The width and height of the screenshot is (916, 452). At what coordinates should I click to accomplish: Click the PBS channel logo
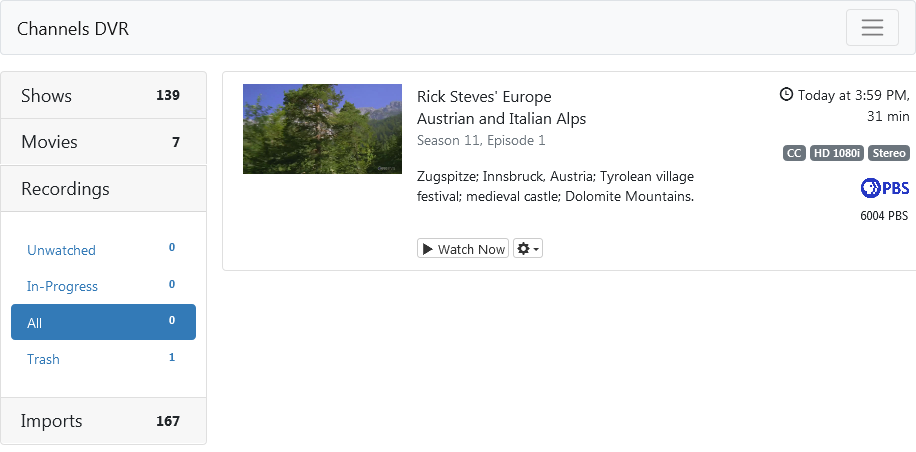[x=884, y=188]
